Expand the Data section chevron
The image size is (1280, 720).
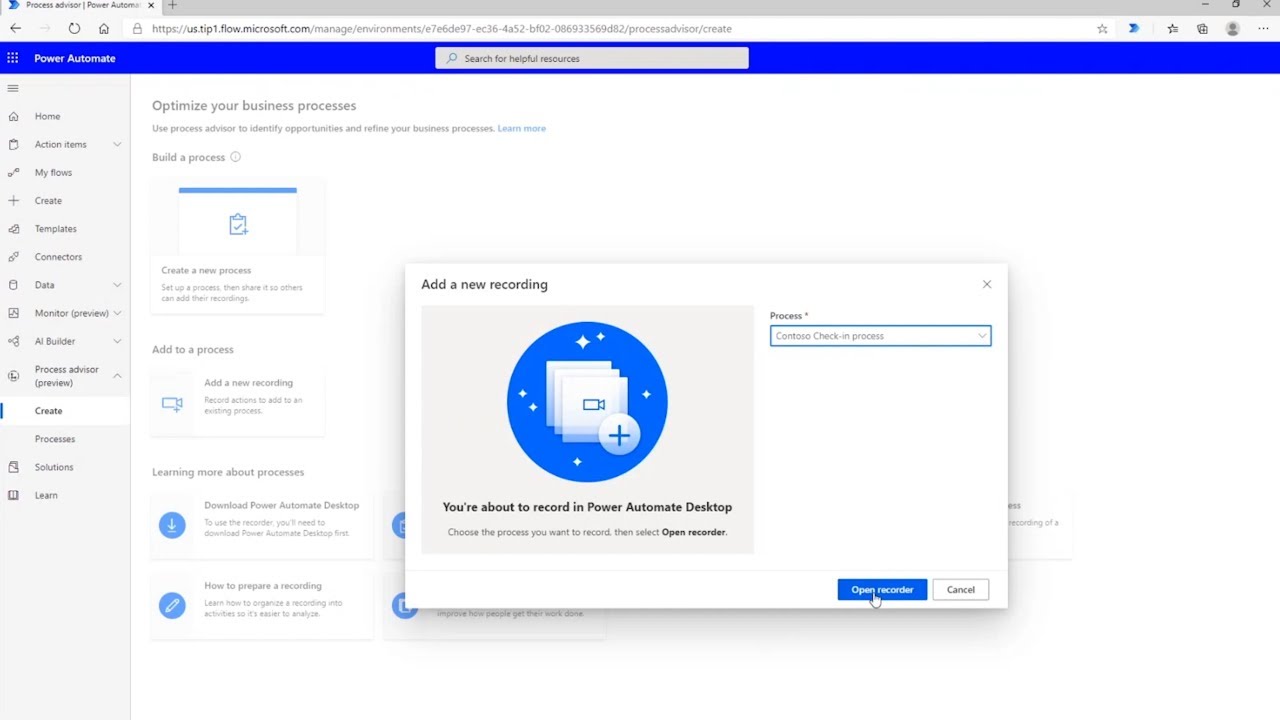[x=117, y=285]
